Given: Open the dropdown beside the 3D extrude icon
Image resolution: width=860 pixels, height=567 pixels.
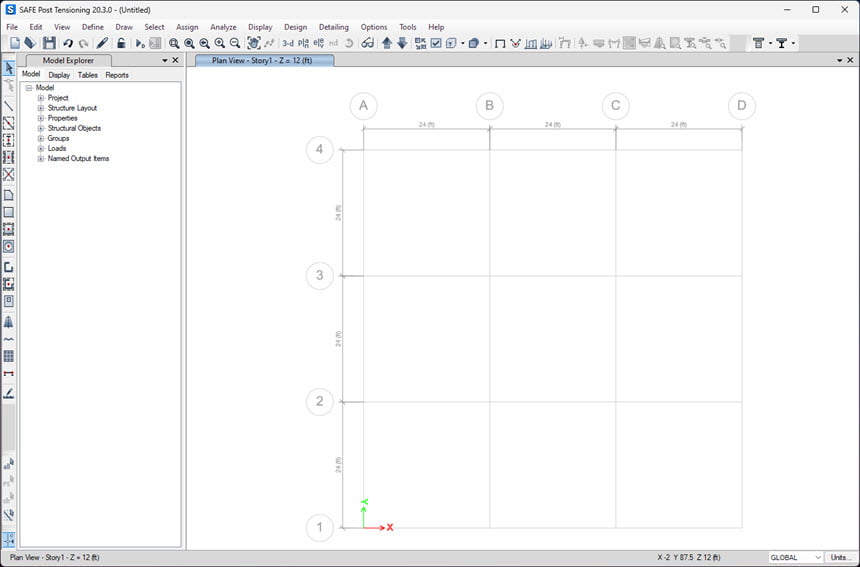Looking at the screenshot, I should pyautogui.click(x=485, y=43).
